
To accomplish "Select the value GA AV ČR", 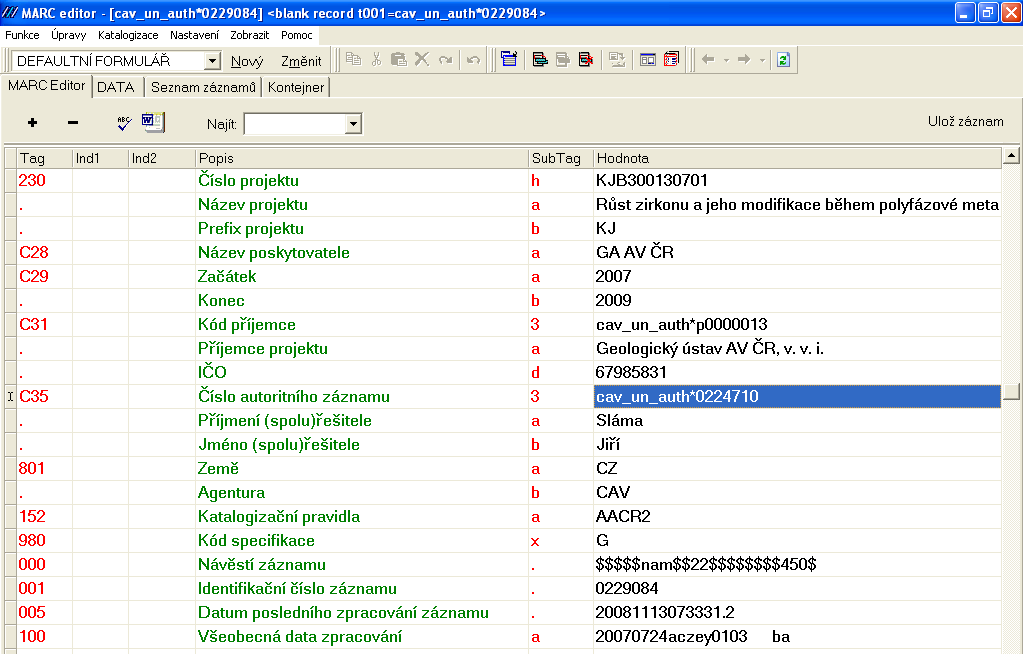I will pos(797,253).
